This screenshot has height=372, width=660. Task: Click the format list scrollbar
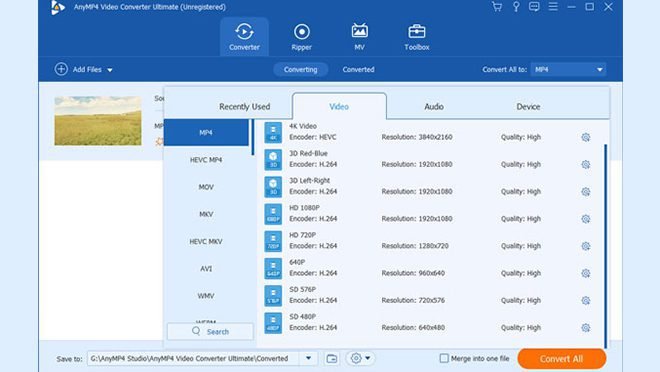click(x=253, y=137)
